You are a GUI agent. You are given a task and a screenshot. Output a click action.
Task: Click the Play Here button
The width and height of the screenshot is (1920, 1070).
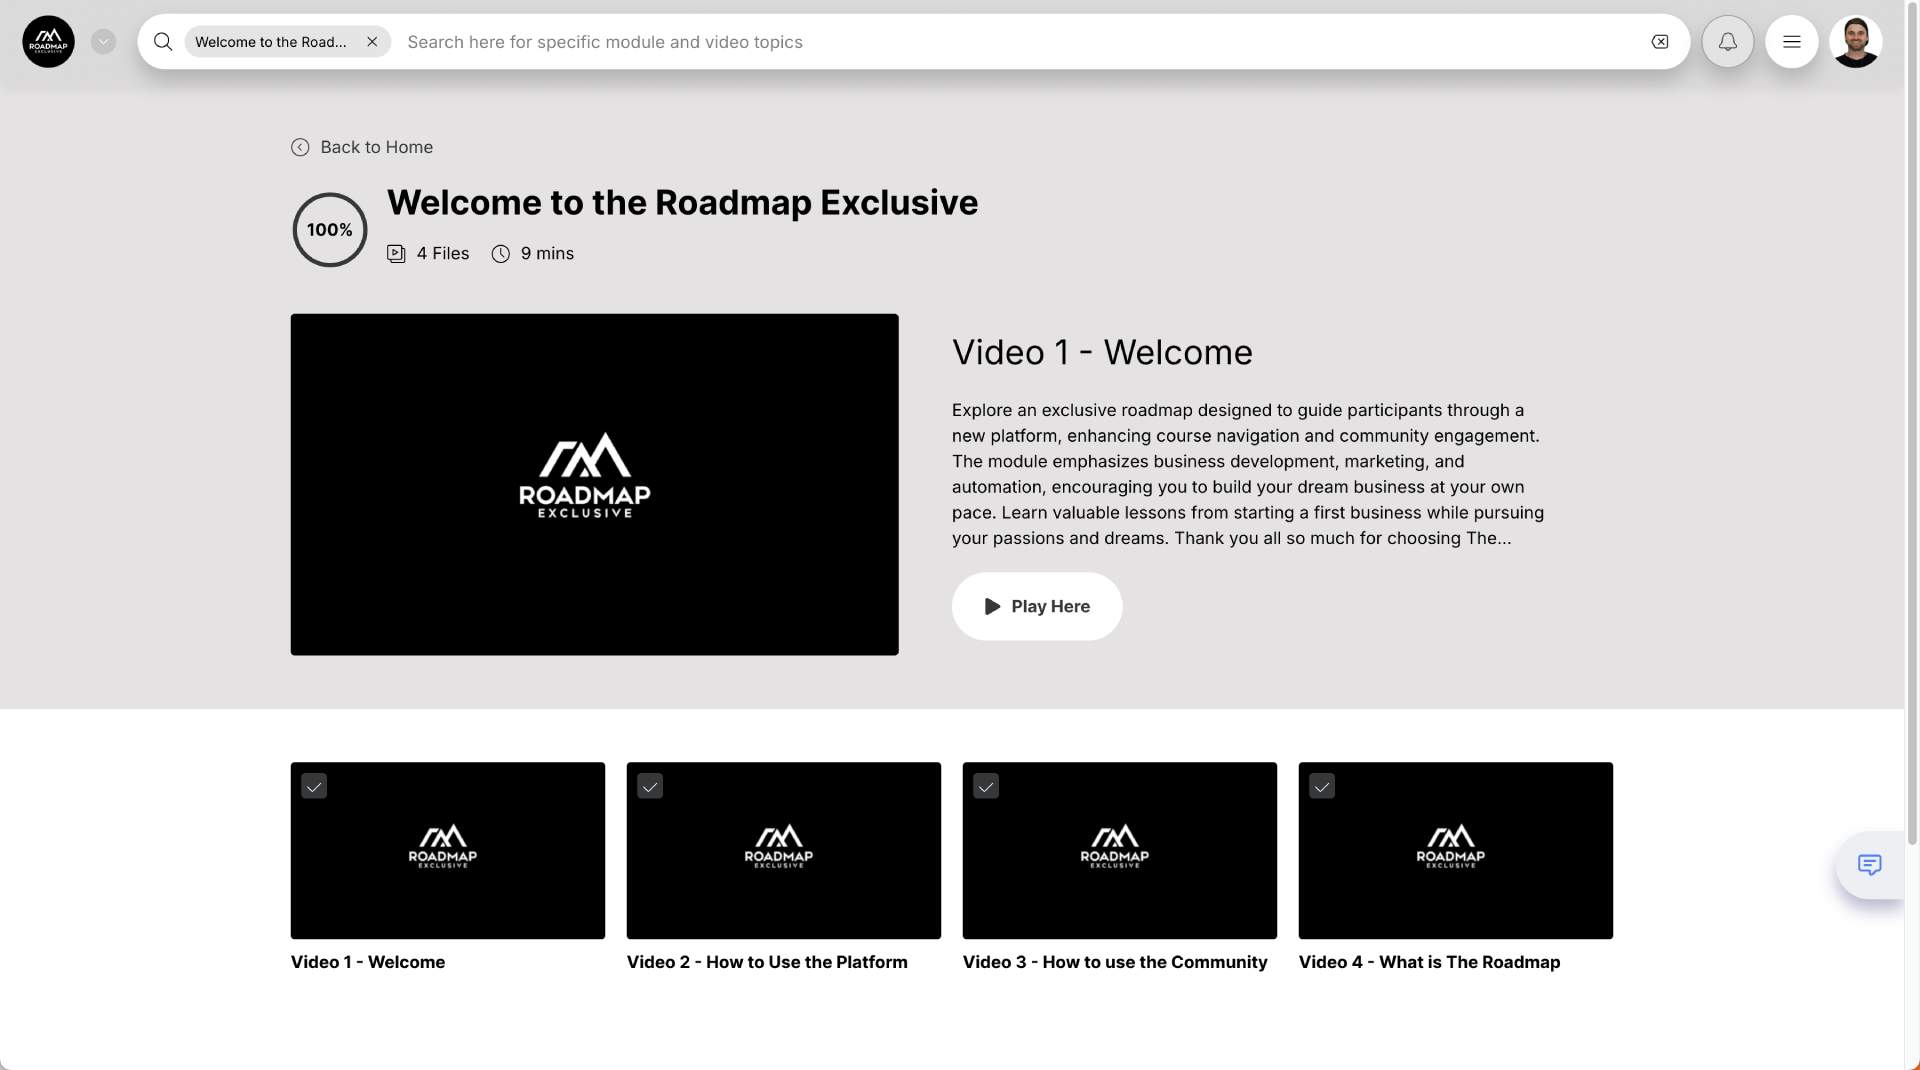pos(1037,606)
